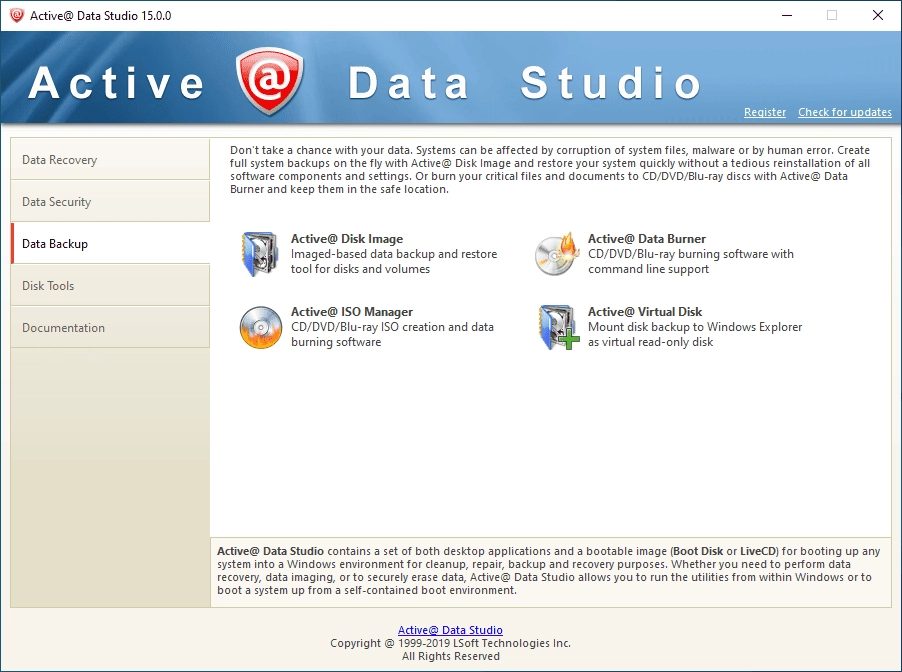Click the Active@ Disk Image title

[x=347, y=239]
